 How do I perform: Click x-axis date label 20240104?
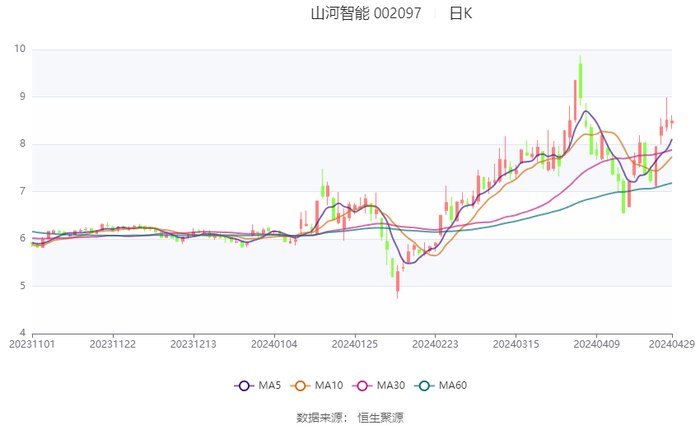[274, 344]
